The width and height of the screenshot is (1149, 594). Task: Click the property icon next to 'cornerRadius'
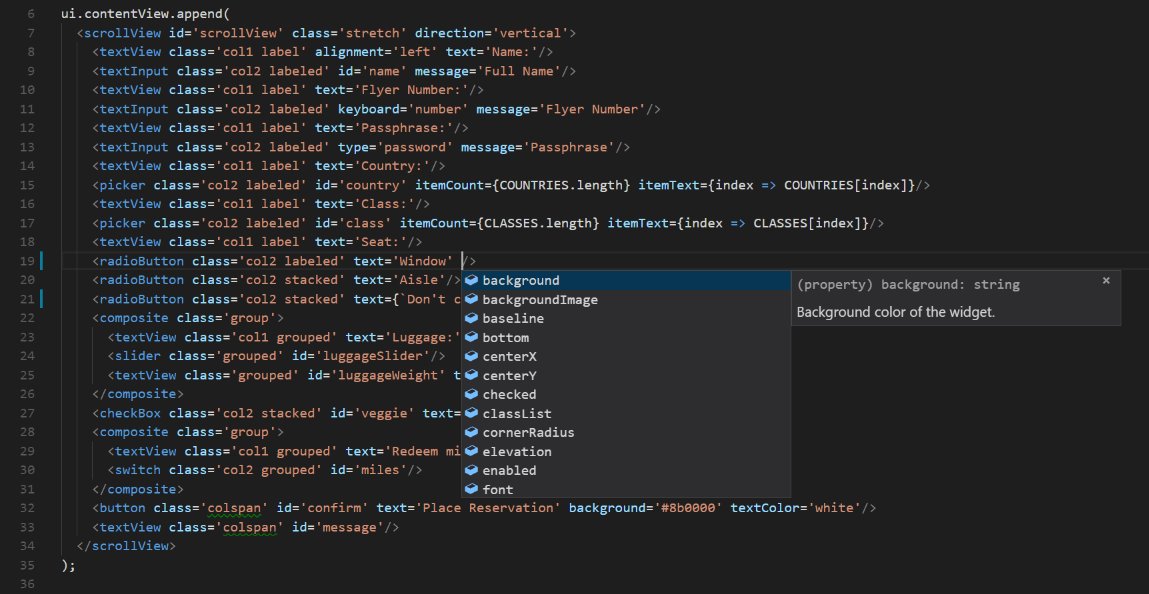coord(472,432)
